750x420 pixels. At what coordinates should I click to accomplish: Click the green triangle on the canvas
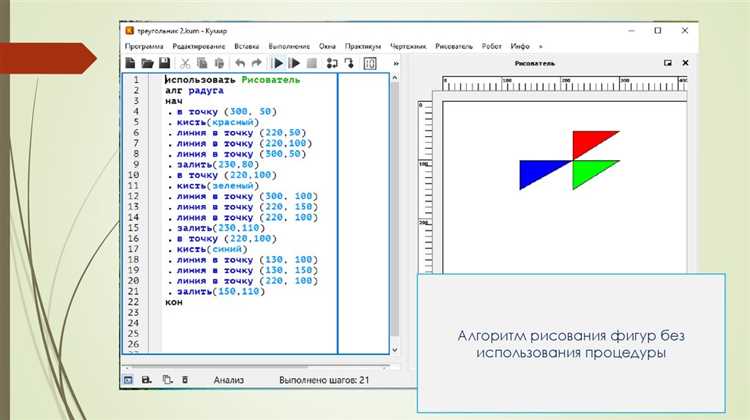coord(588,170)
